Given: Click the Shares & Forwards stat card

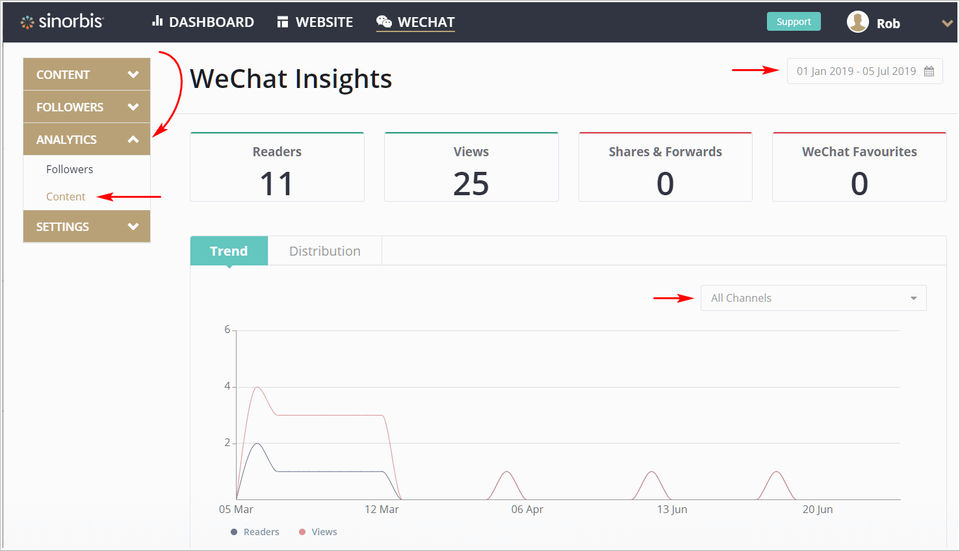Looking at the screenshot, I should point(665,167).
